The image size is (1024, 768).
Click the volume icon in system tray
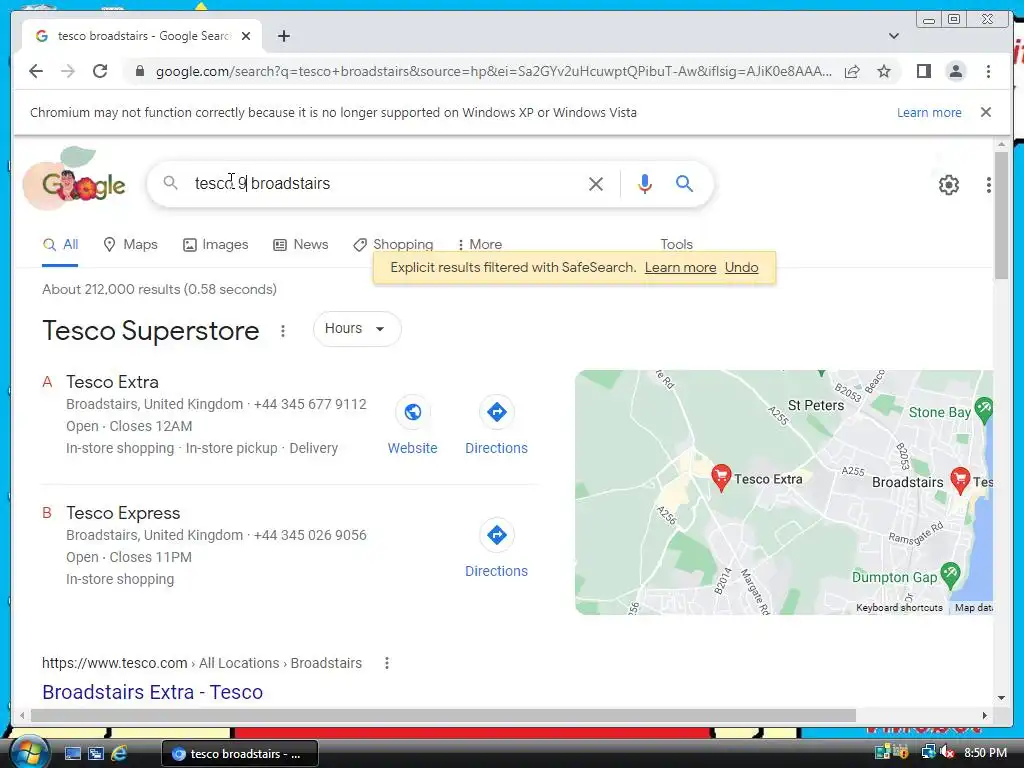946,752
